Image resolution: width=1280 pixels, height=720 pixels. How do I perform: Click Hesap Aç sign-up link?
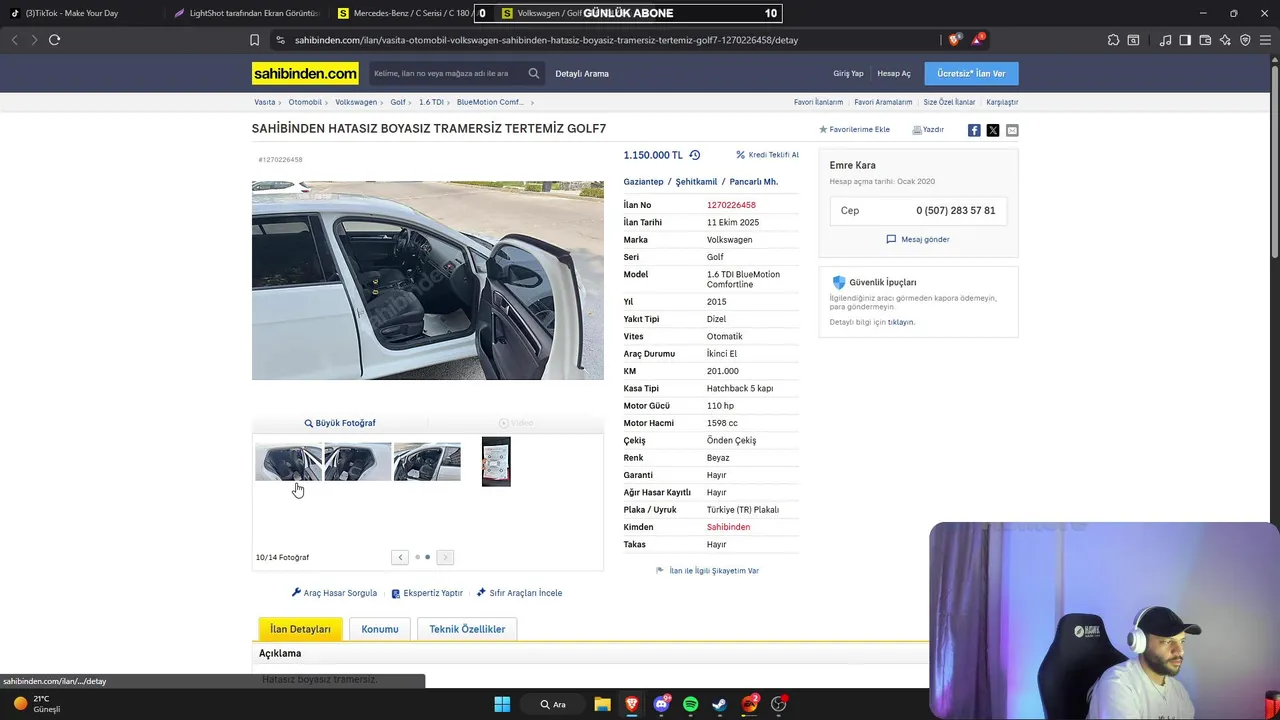pyautogui.click(x=894, y=74)
